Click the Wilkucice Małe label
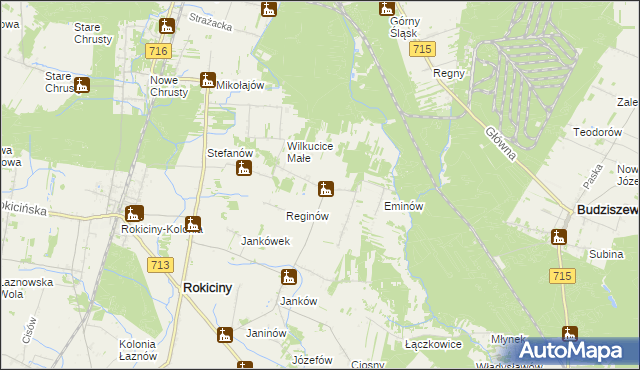 coord(310,152)
